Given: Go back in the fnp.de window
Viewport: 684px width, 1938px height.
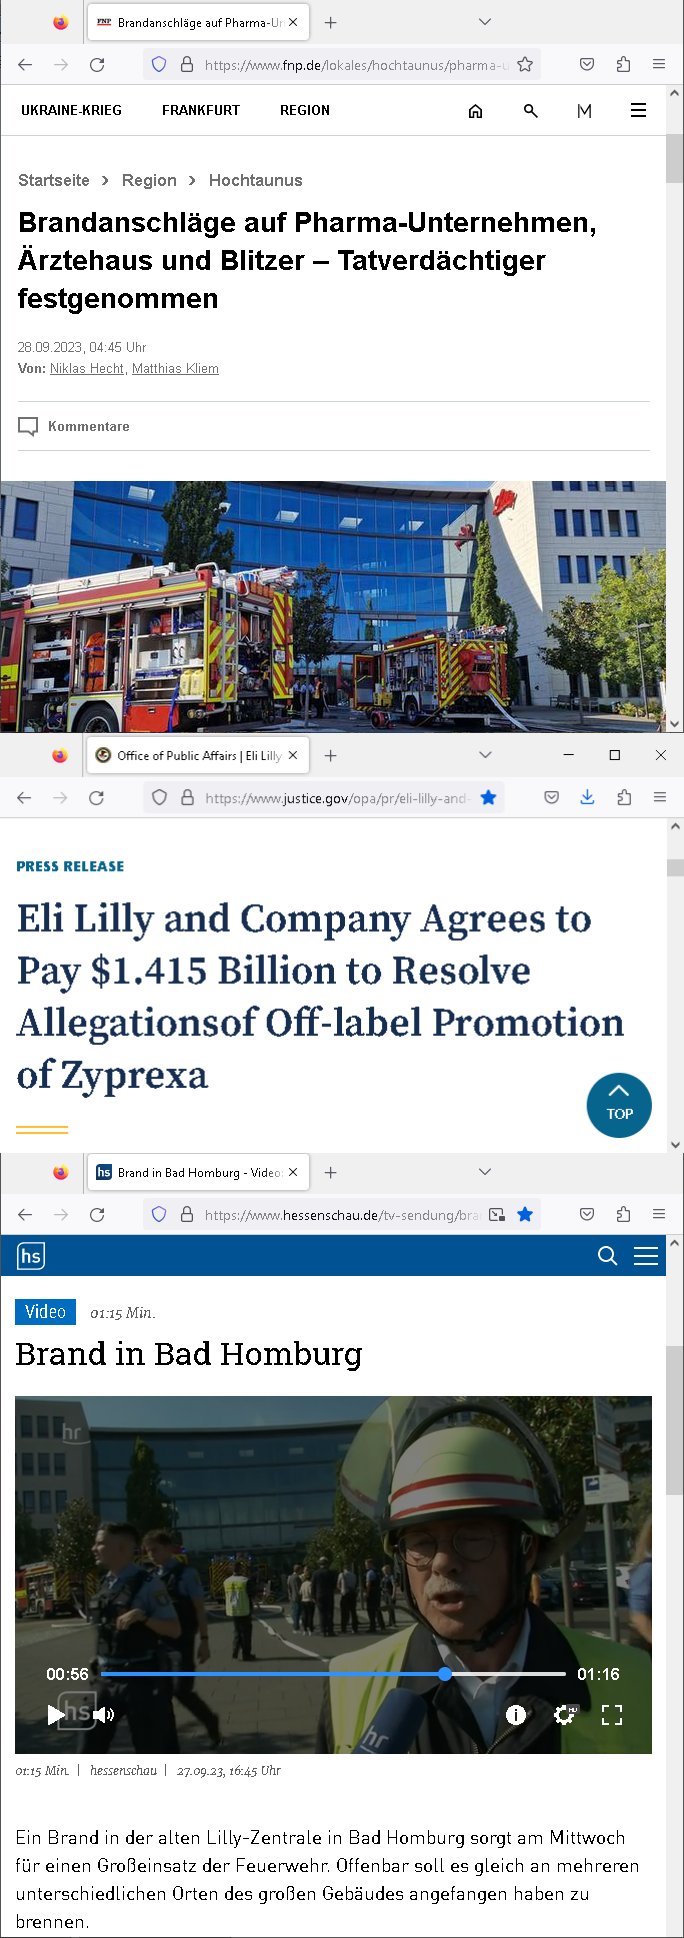Looking at the screenshot, I should coord(25,65).
